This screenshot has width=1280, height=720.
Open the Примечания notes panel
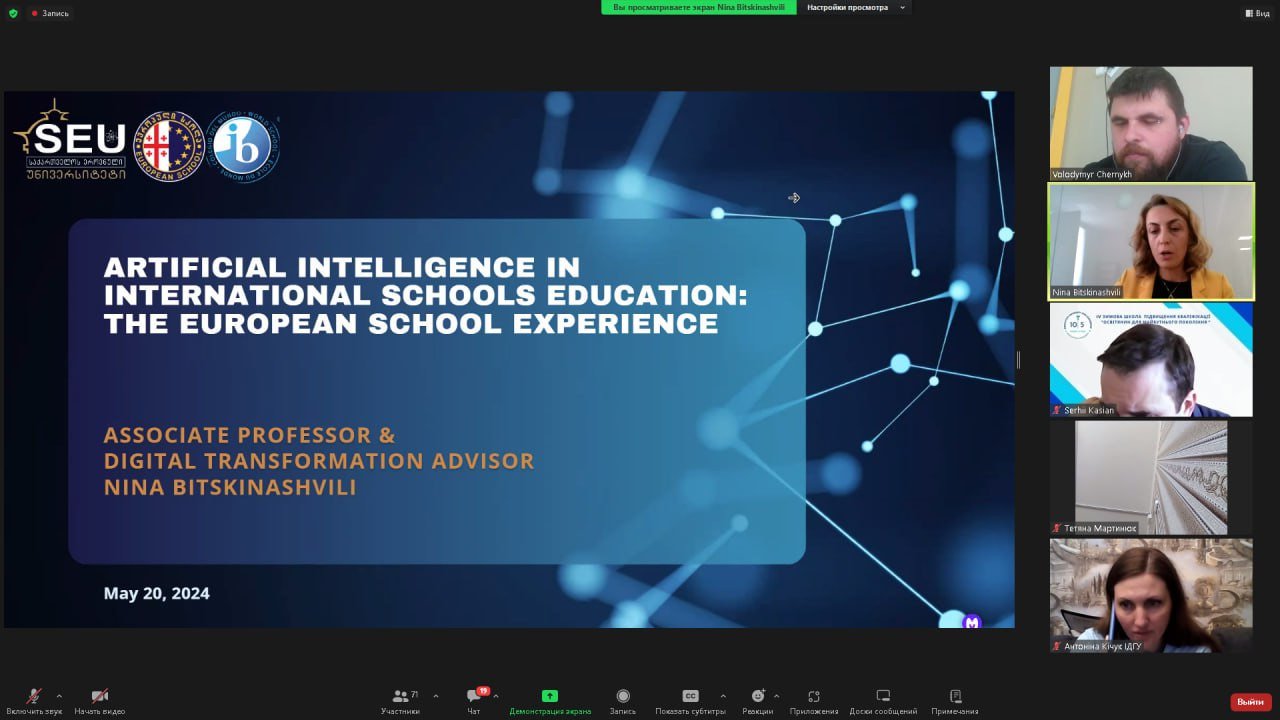pyautogui.click(x=955, y=701)
